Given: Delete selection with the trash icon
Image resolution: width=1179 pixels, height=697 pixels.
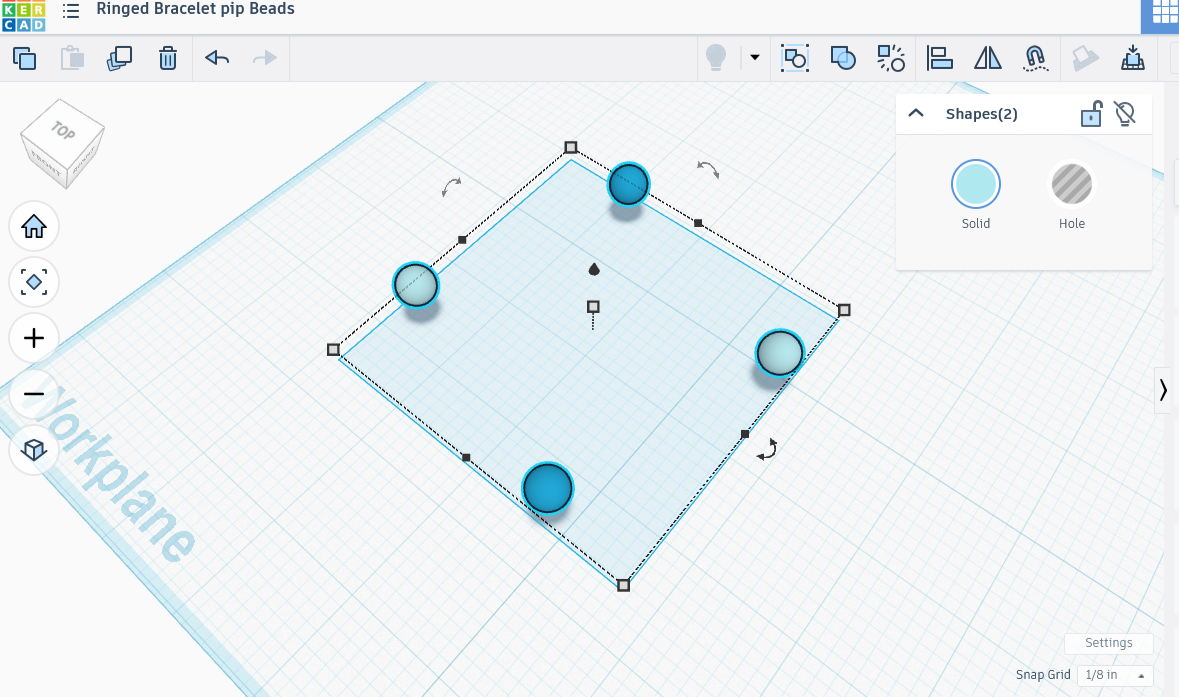Looking at the screenshot, I should (168, 58).
